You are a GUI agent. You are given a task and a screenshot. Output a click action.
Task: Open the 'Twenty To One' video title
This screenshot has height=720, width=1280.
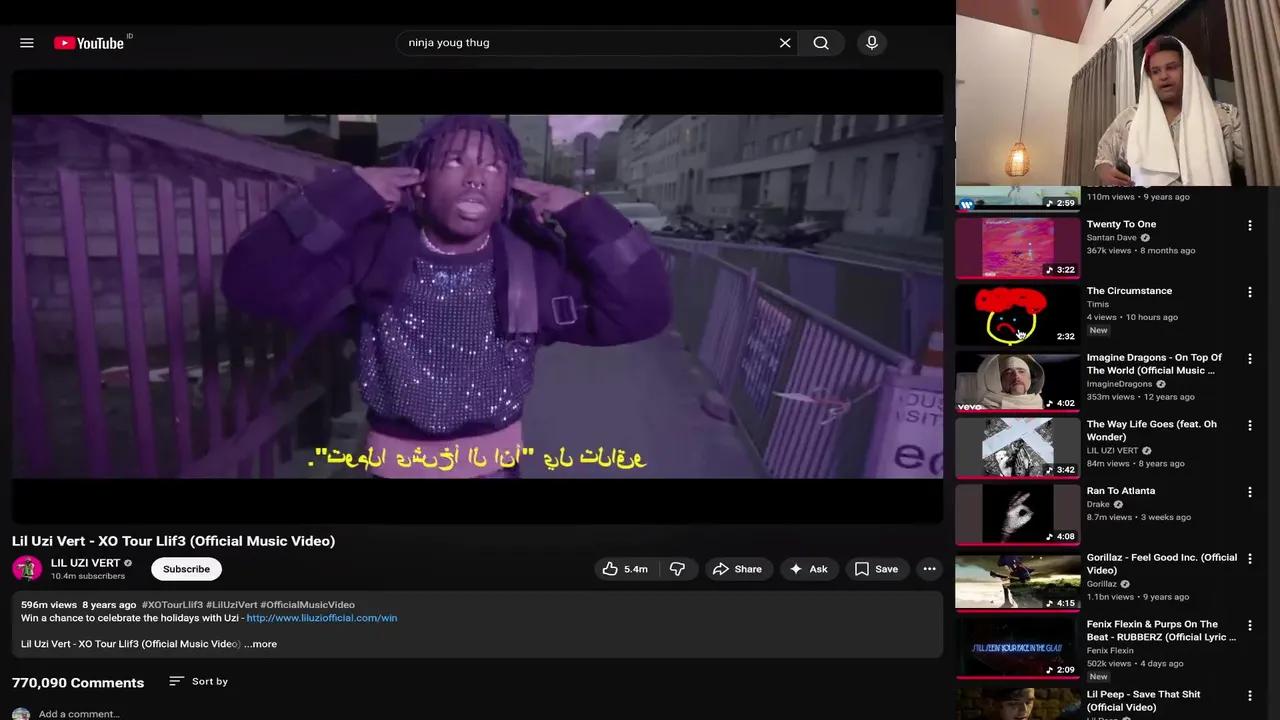pos(1121,224)
